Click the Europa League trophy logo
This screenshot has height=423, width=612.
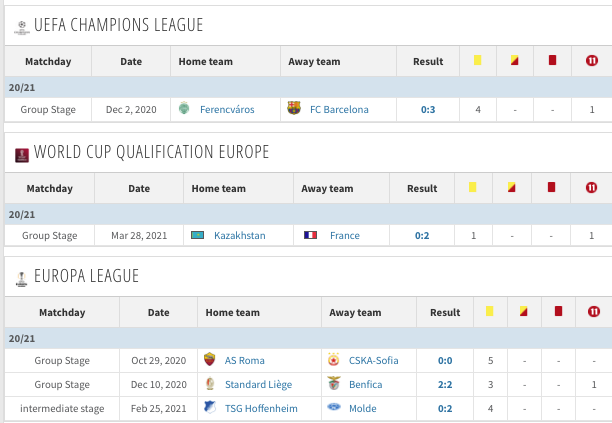pos(21,279)
